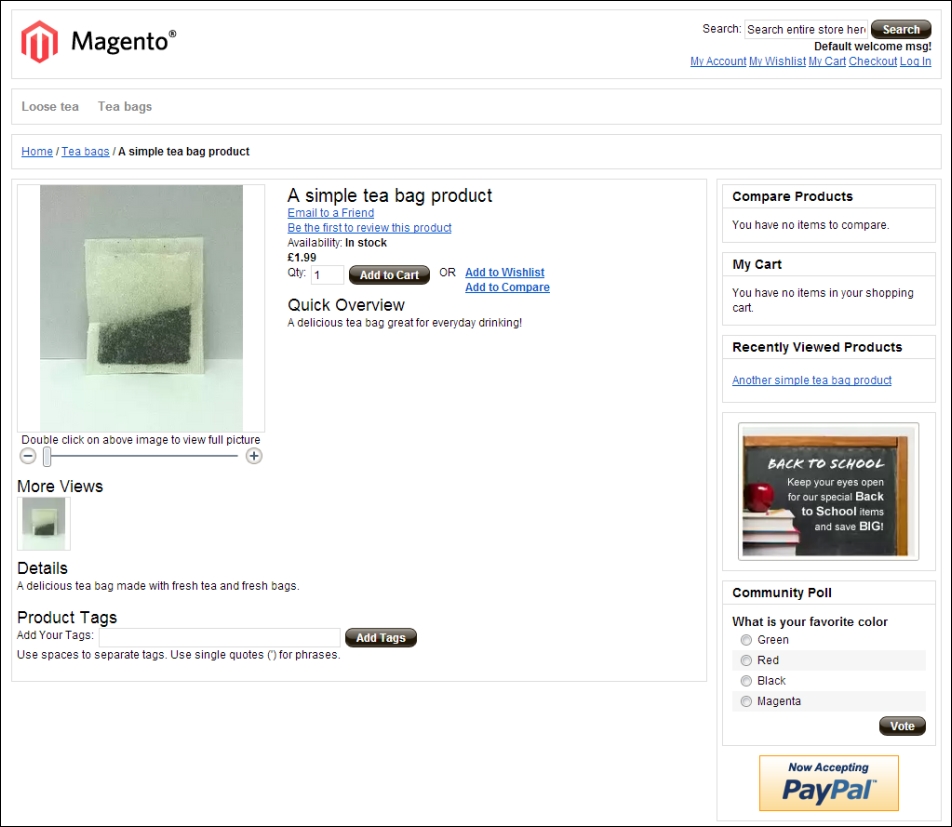This screenshot has height=827, width=952.
Task: Click the Search button
Action: (901, 29)
